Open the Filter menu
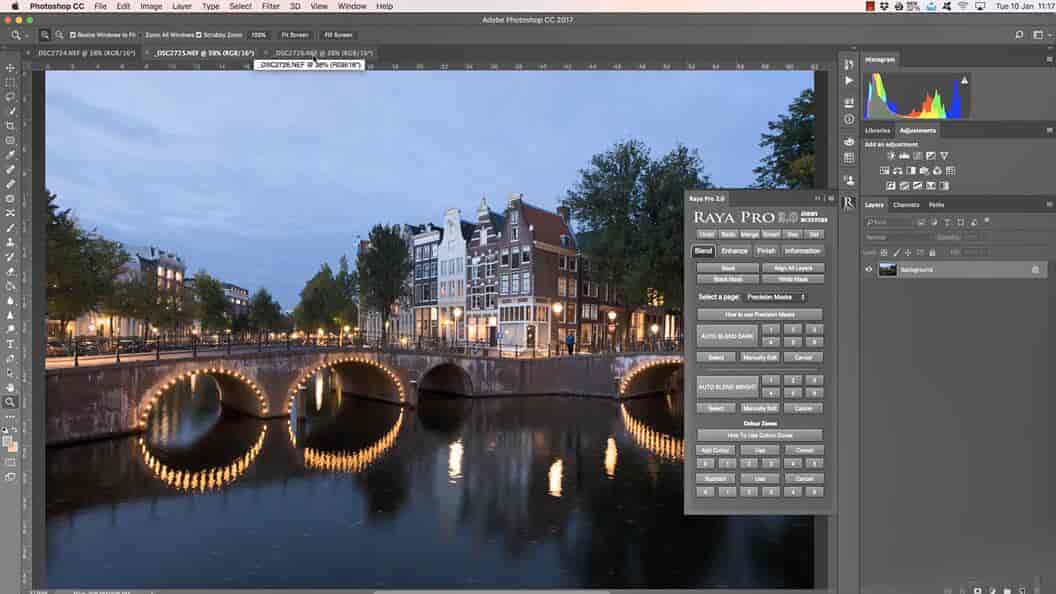This screenshot has width=1056, height=594. 270,6
